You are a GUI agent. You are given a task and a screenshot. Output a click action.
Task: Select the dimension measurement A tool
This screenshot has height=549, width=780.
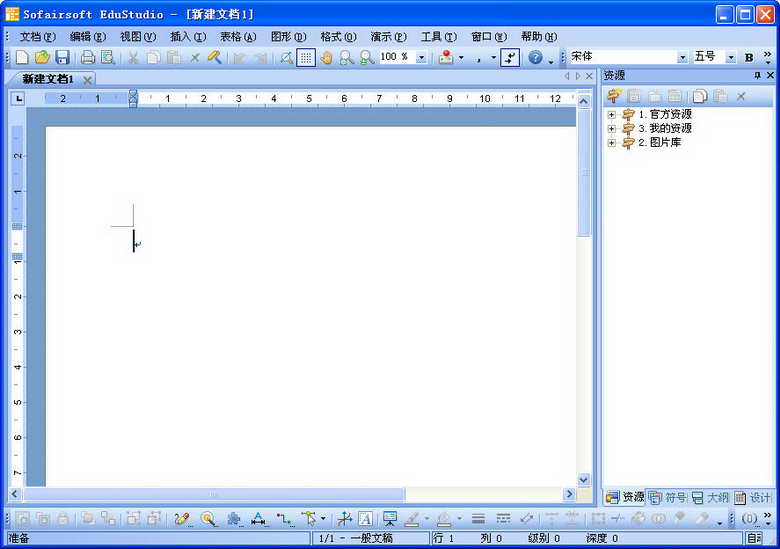pyautogui.click(x=258, y=519)
